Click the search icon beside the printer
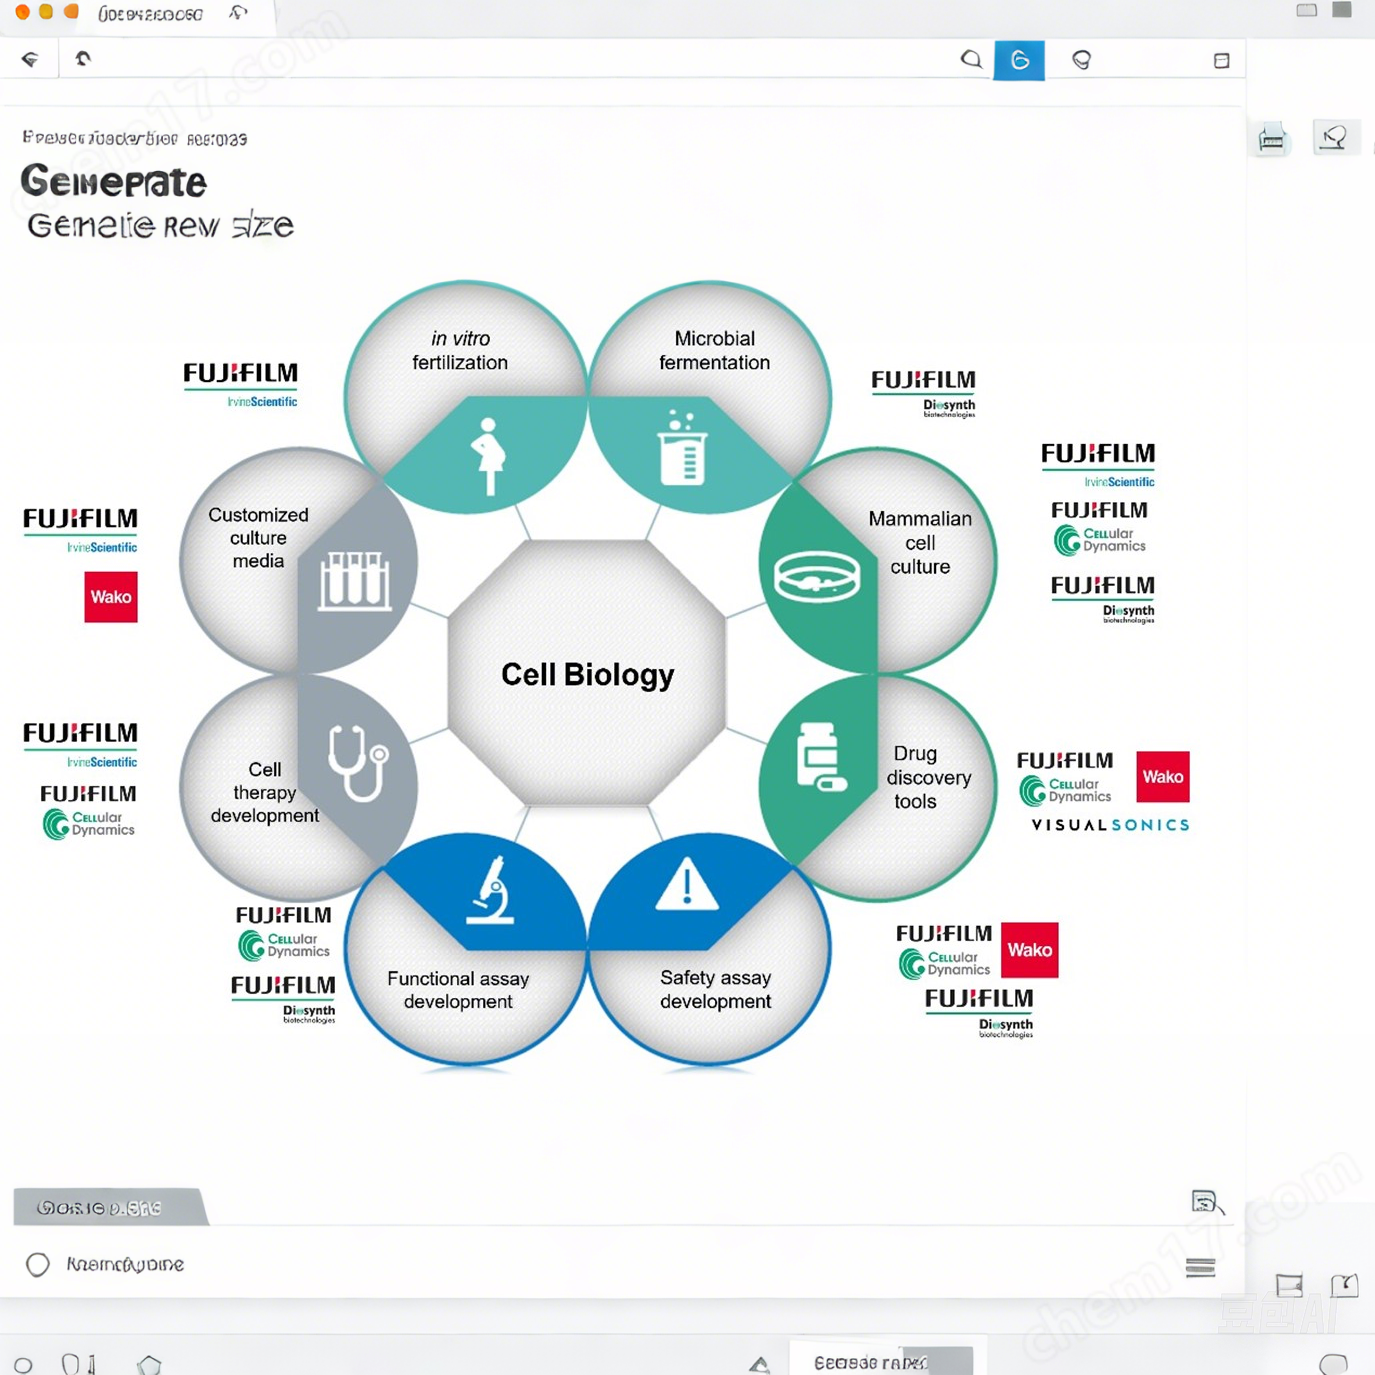1375x1375 pixels. [1334, 137]
